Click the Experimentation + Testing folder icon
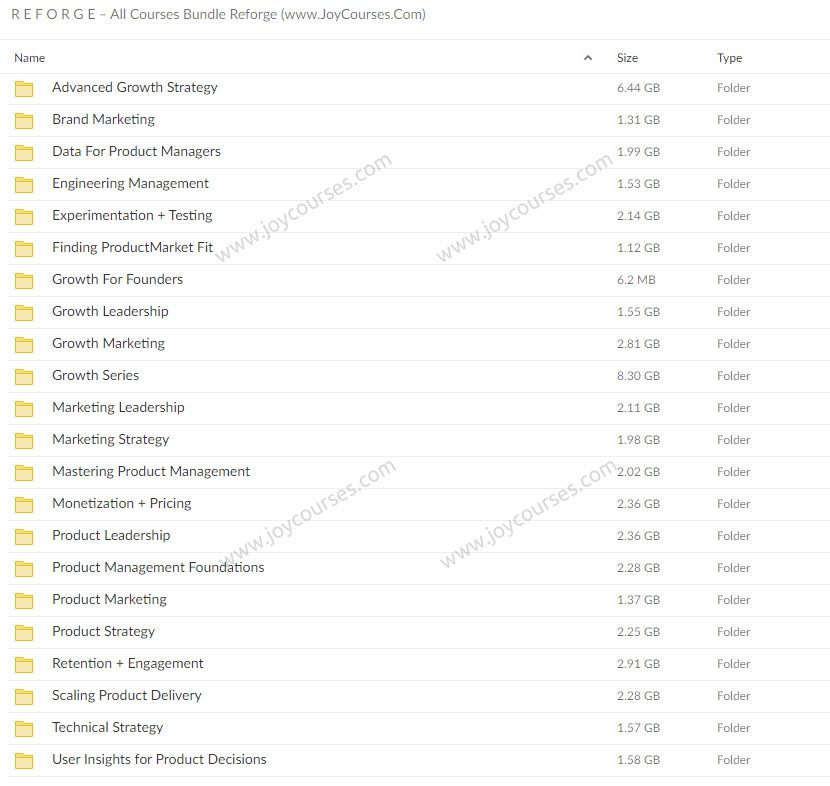 tap(24, 216)
